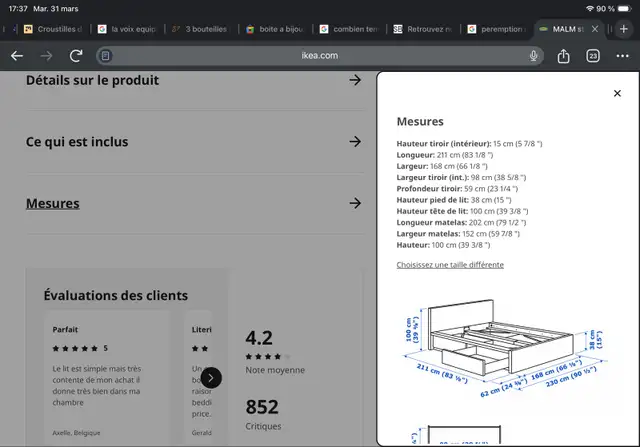Screen dimensions: 640x447
Task: Click the 'Détails sur le produit' heading
Action: click(92, 80)
